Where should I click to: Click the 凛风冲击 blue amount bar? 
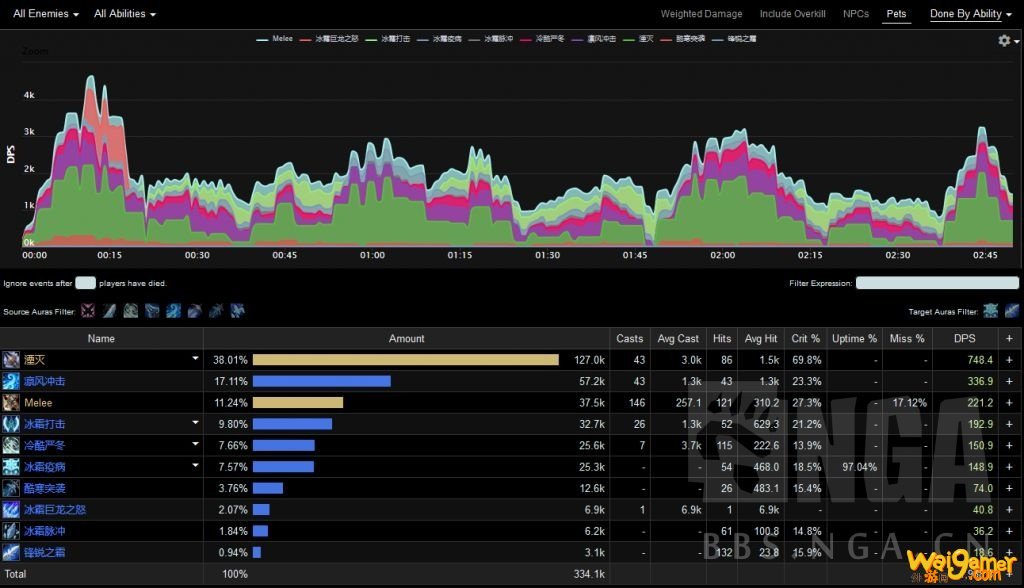pos(322,381)
